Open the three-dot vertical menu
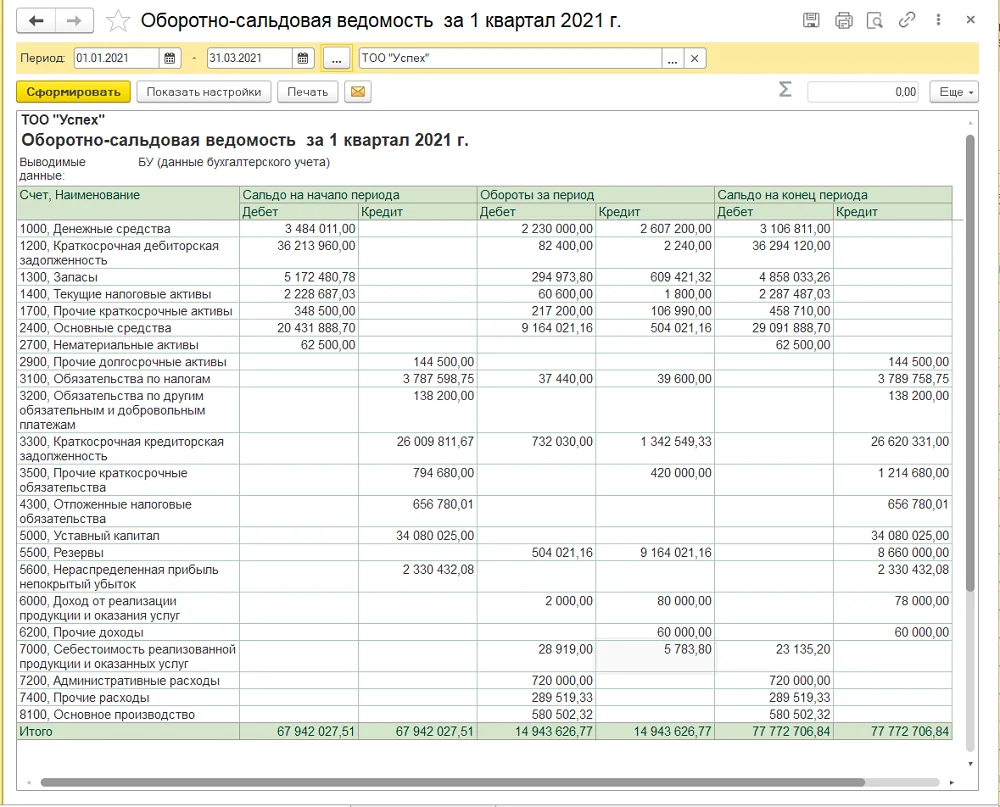1000x807 pixels. 938,20
